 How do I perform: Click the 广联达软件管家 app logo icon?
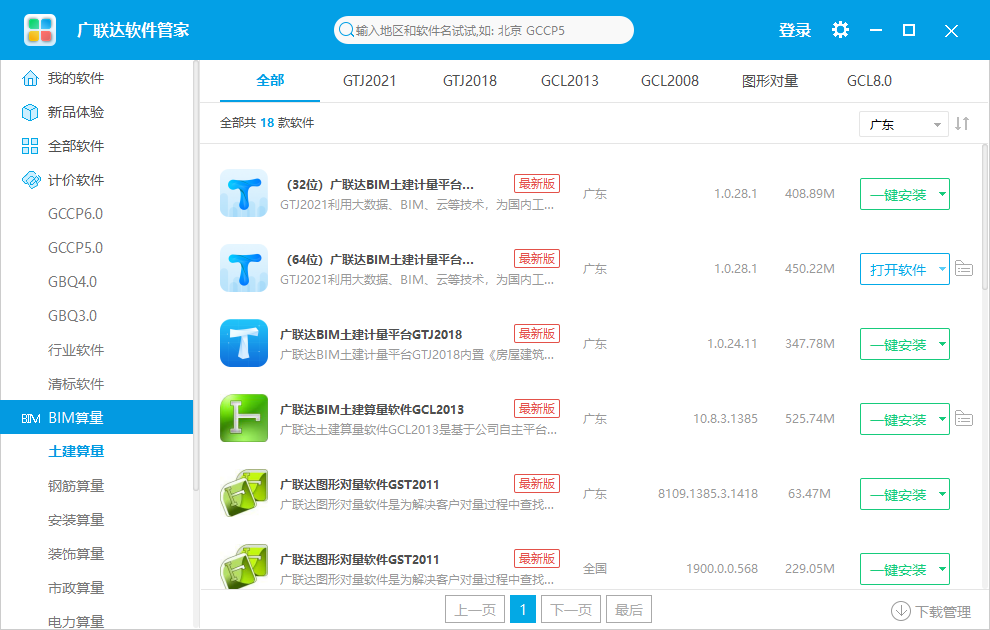pos(40,30)
